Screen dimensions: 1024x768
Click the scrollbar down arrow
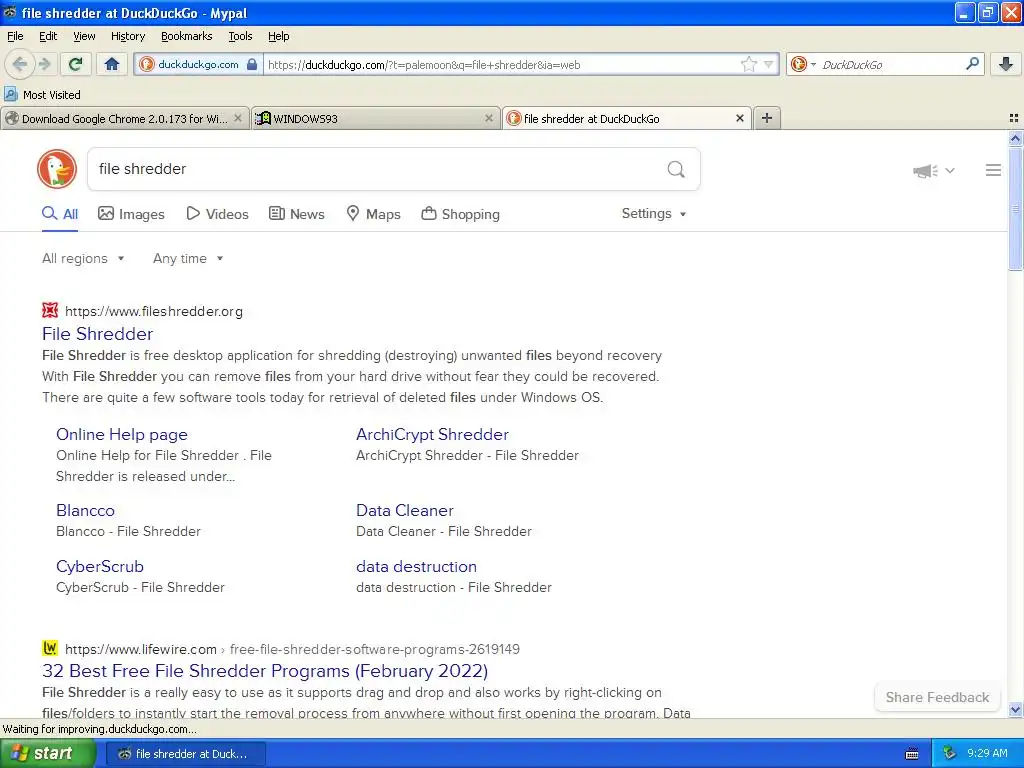point(1015,709)
